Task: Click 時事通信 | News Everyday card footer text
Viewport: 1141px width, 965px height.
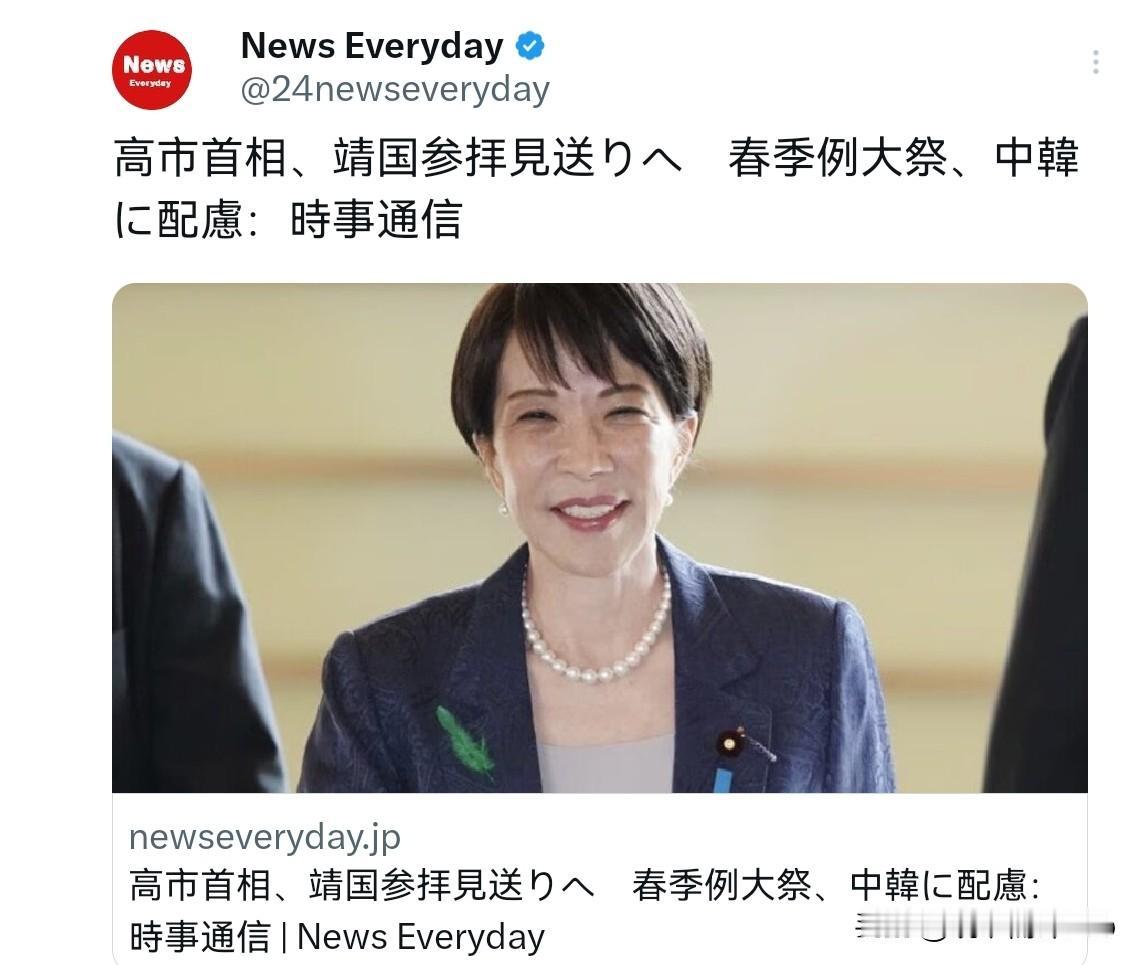Action: point(337,937)
